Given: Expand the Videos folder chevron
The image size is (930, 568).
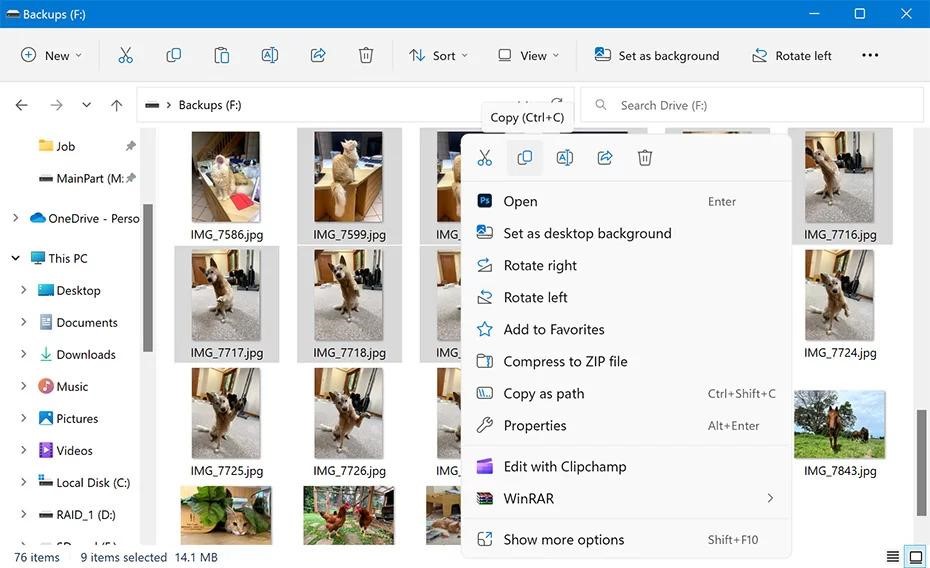Looking at the screenshot, I should (24, 450).
